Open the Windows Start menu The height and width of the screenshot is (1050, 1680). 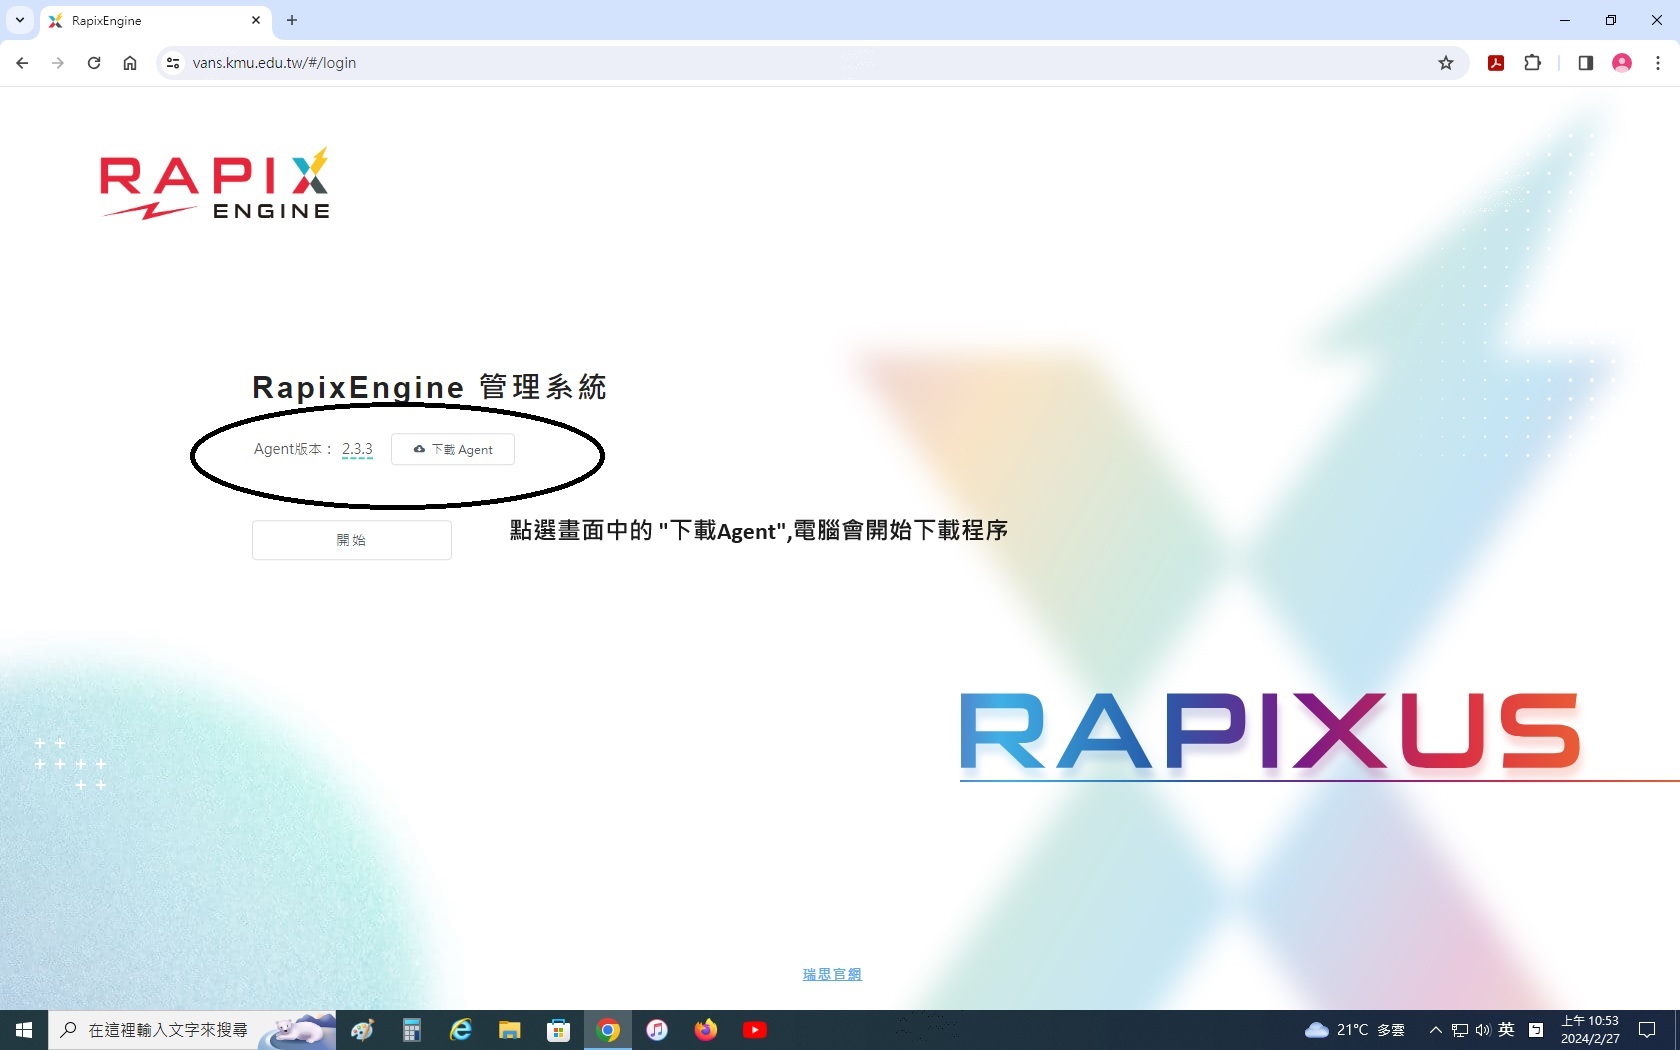24,1030
